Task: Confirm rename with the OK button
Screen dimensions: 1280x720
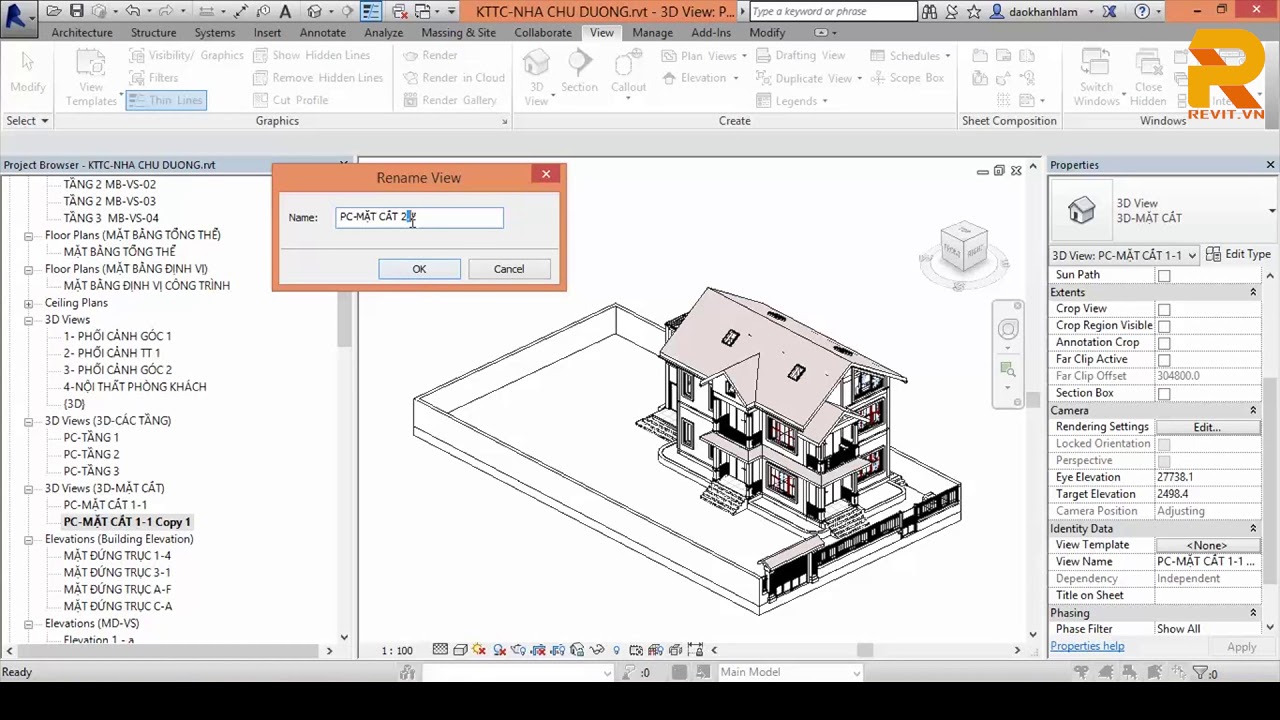Action: 419,269
